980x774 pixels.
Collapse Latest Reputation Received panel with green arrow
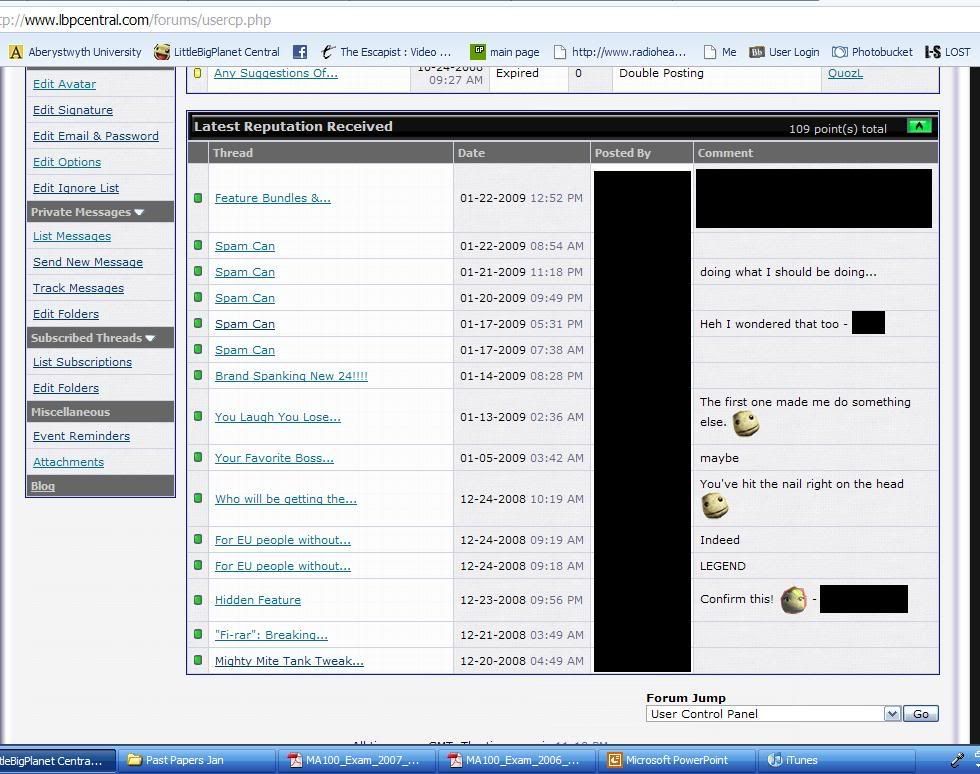tap(918, 126)
